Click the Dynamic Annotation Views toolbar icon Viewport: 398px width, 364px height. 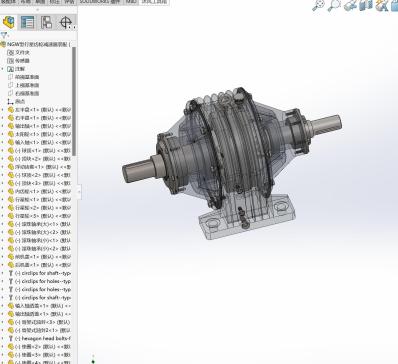pyautogui.click(x=382, y=5)
